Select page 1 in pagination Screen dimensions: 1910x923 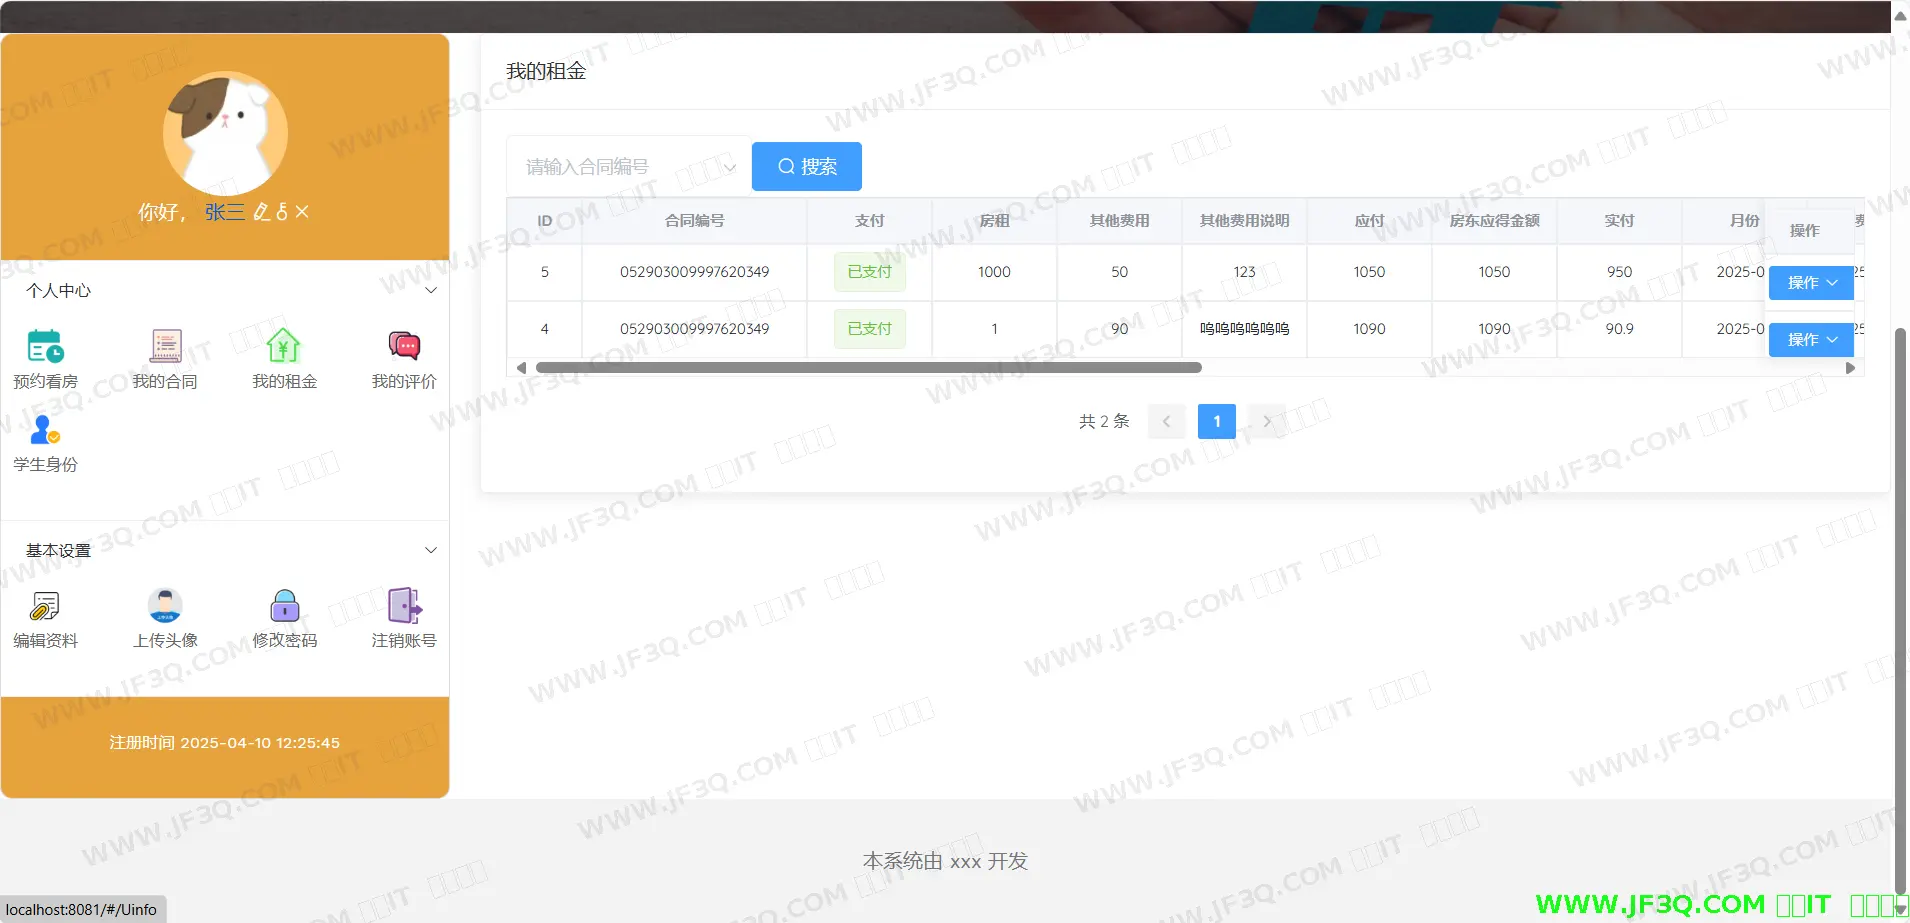point(1216,422)
